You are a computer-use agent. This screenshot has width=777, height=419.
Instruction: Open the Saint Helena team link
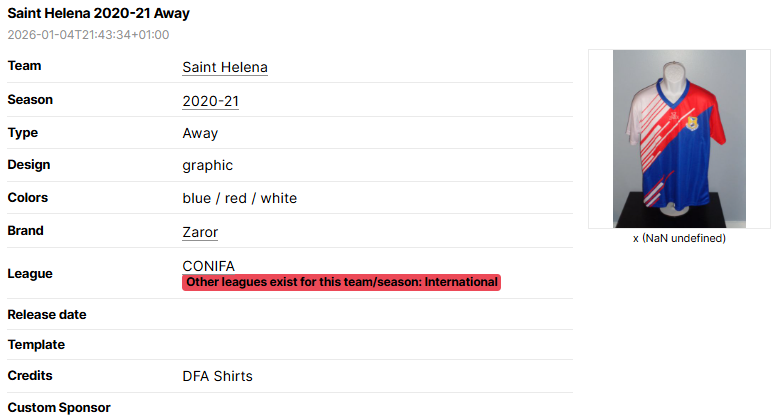coord(224,67)
